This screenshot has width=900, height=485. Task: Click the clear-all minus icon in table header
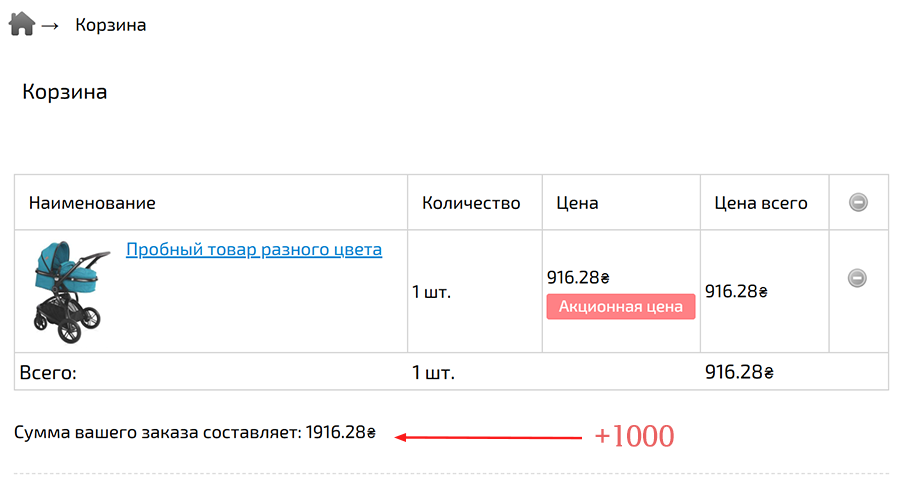pyautogui.click(x=857, y=203)
